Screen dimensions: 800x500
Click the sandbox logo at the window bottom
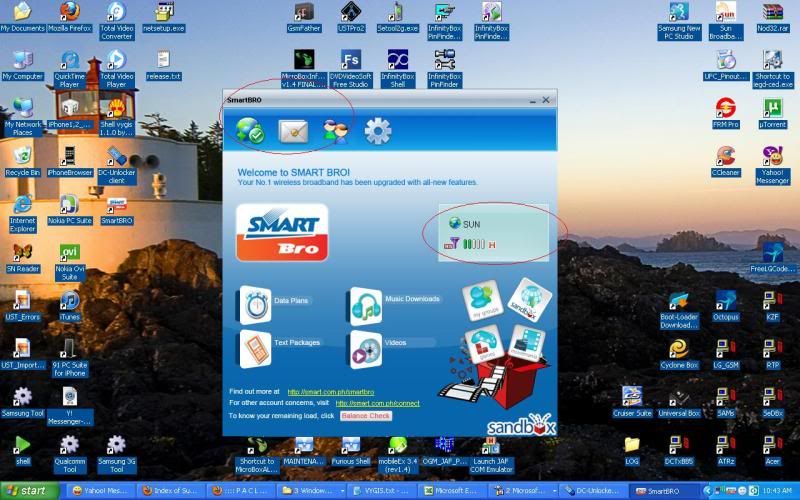[x=521, y=426]
